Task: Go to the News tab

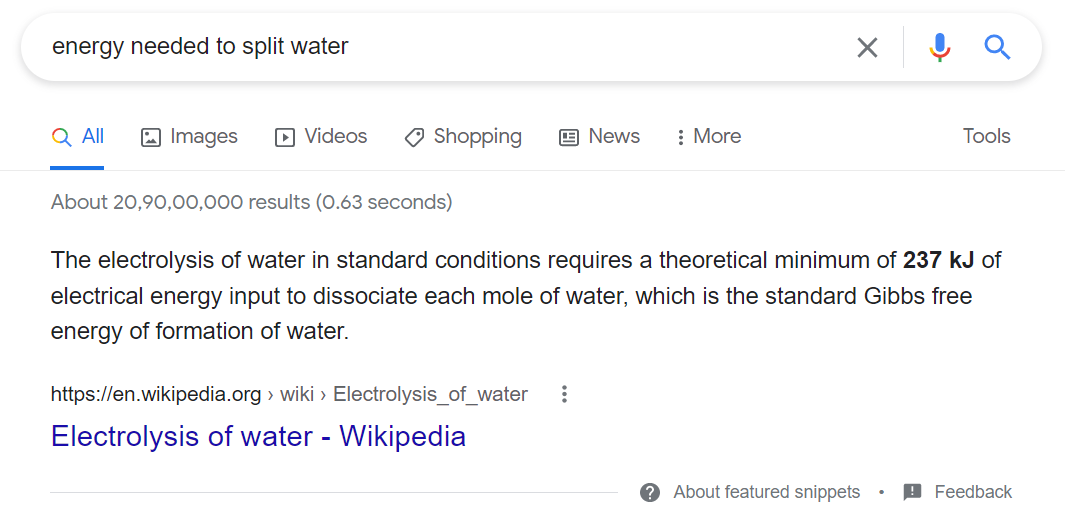Action: click(x=599, y=137)
